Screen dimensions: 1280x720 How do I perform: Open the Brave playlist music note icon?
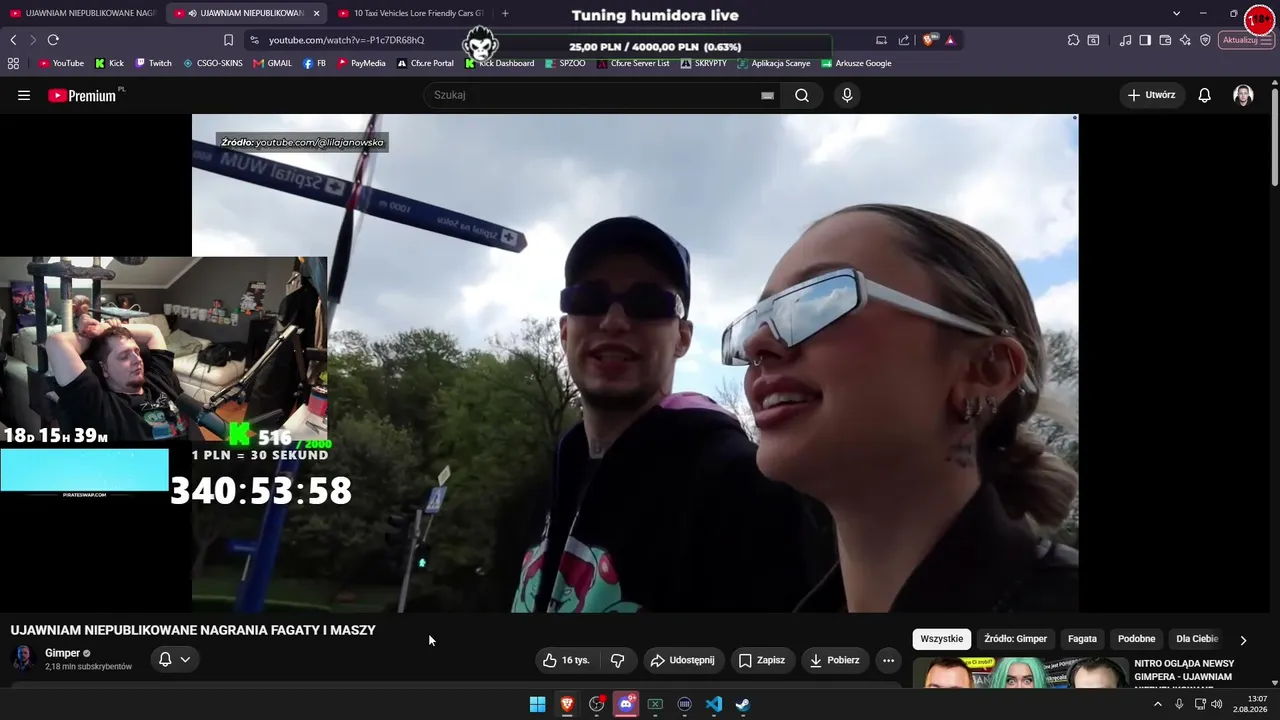click(1126, 40)
